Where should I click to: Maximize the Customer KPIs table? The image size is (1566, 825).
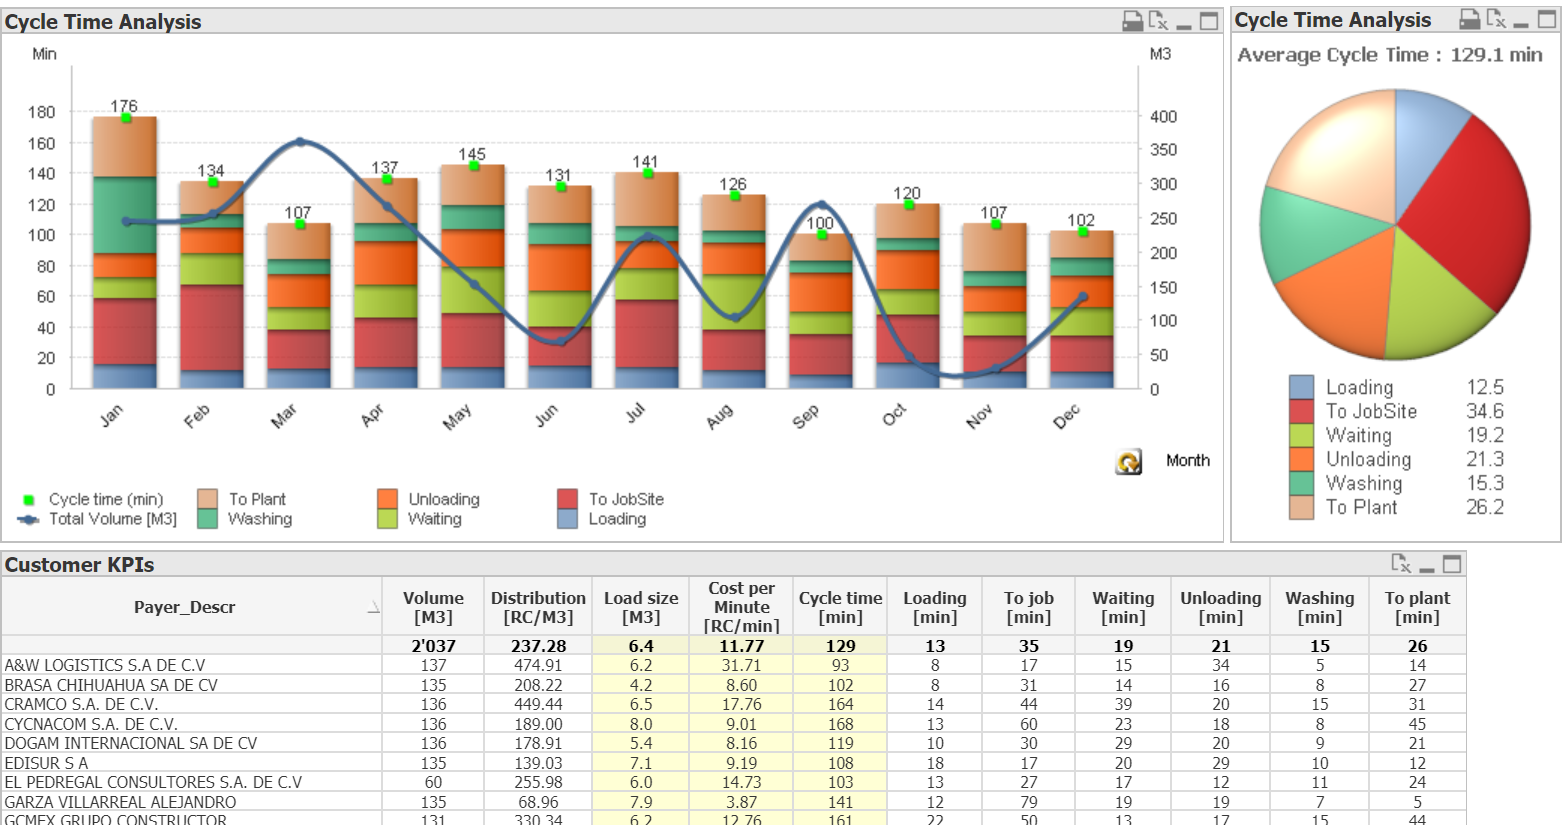1452,564
